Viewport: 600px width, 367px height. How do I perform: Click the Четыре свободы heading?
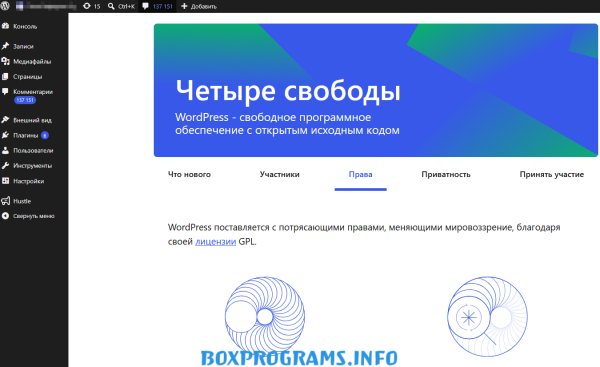point(288,91)
